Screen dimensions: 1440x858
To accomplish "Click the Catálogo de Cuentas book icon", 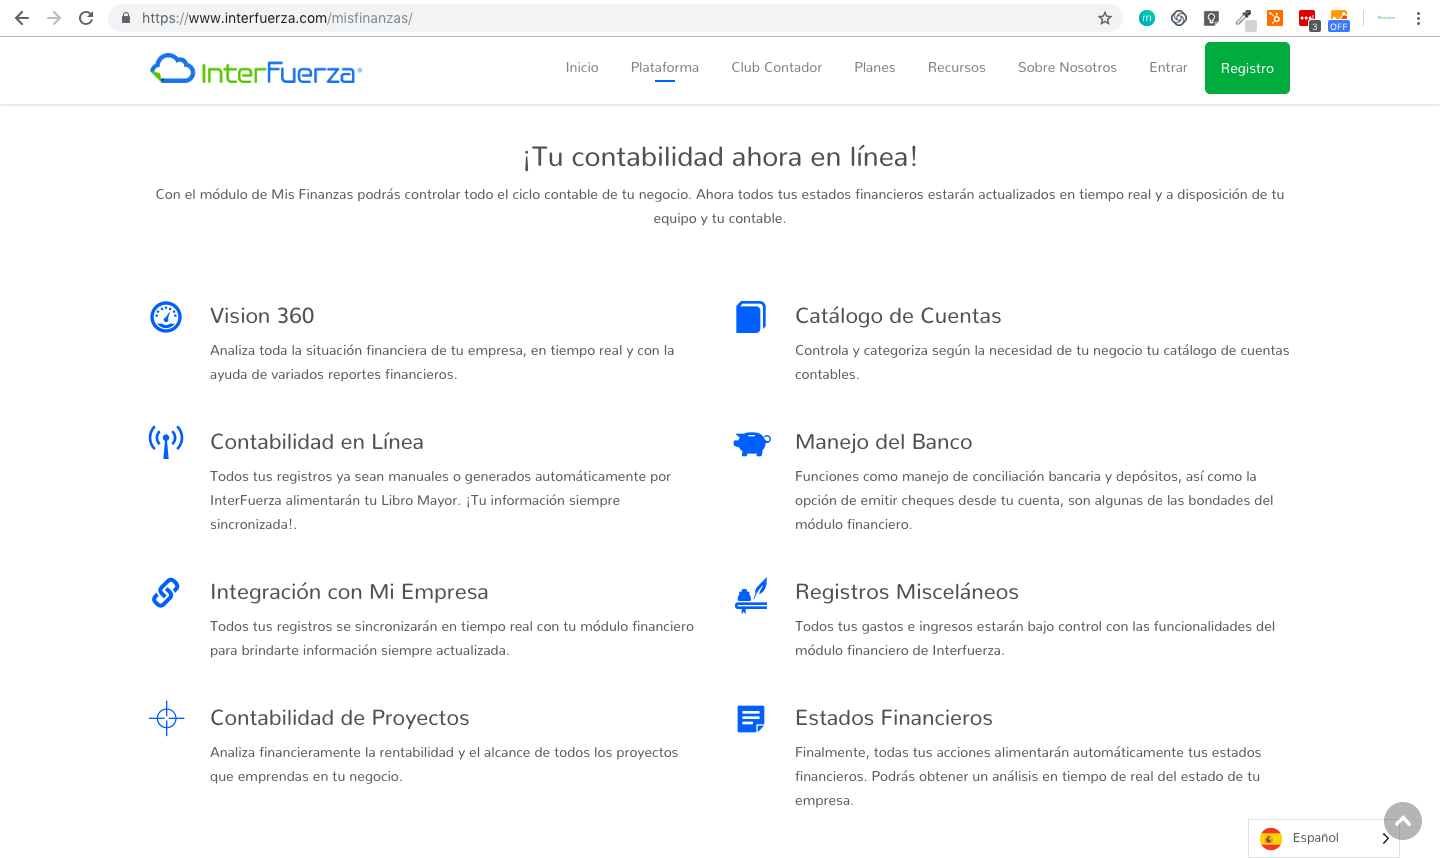I will point(751,317).
